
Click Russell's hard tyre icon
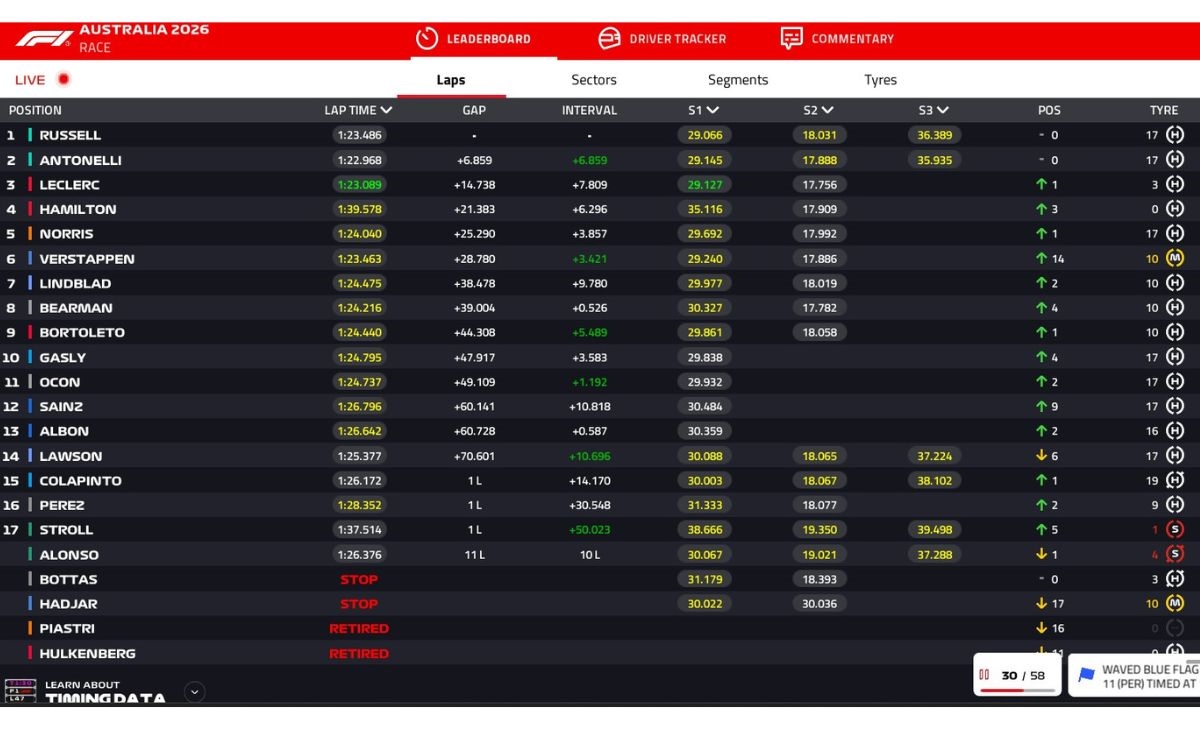[1175, 135]
